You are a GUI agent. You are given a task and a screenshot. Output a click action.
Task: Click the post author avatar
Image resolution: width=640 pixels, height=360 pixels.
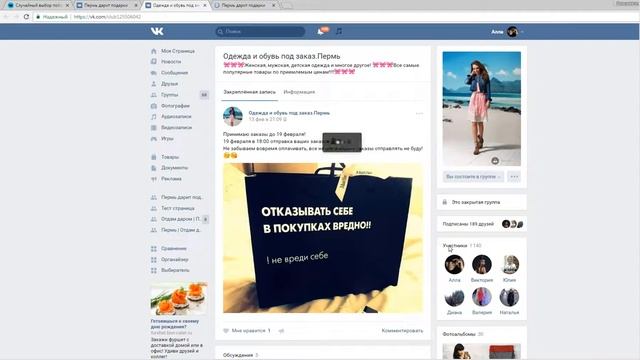[233, 116]
